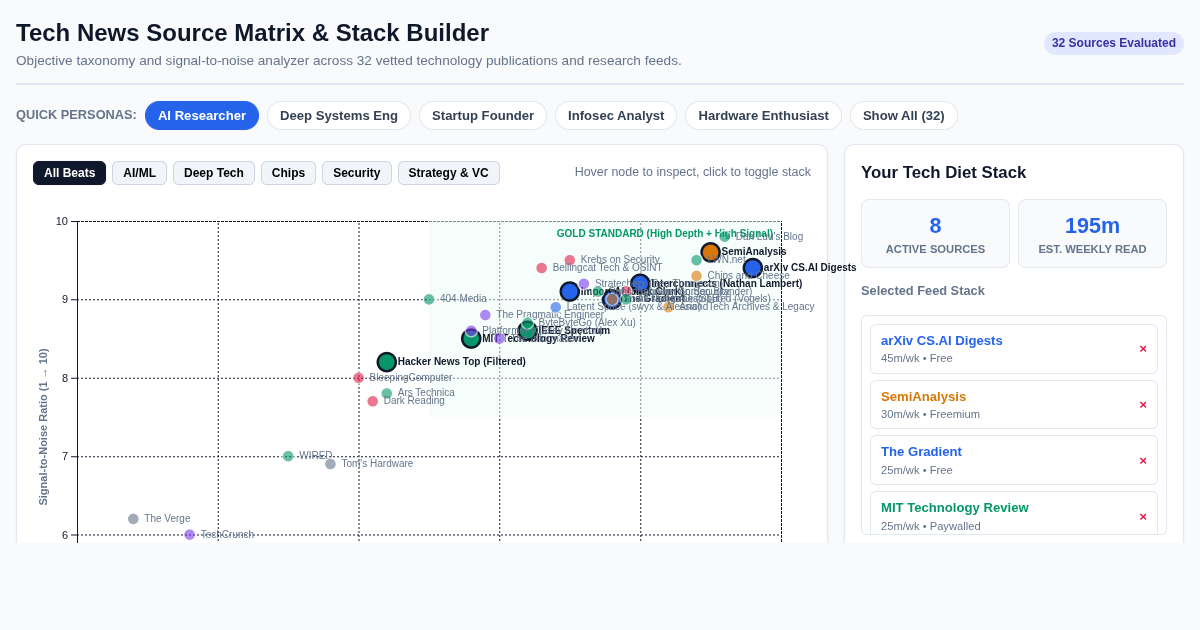This screenshot has width=1200, height=630.
Task: Toggle the Dan Luu's Blog node
Action: pyautogui.click(x=725, y=237)
